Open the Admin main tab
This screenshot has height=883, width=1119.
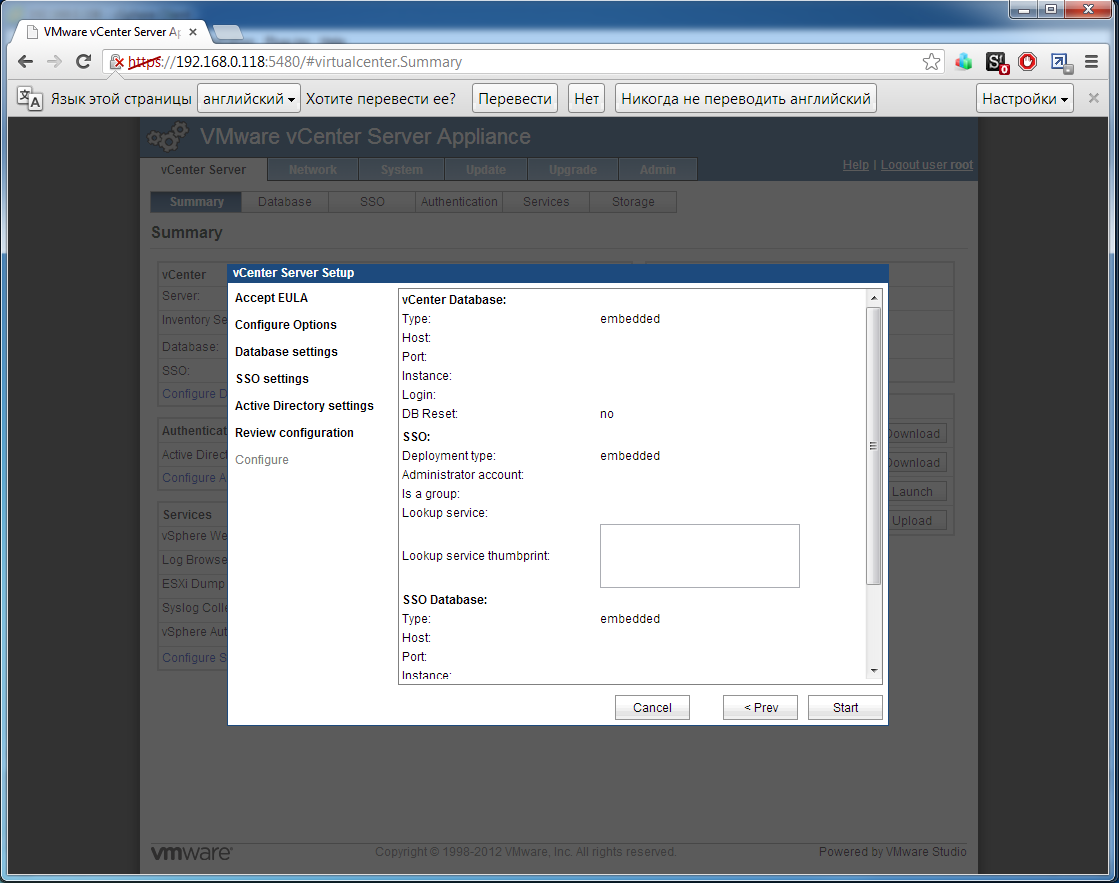click(658, 169)
